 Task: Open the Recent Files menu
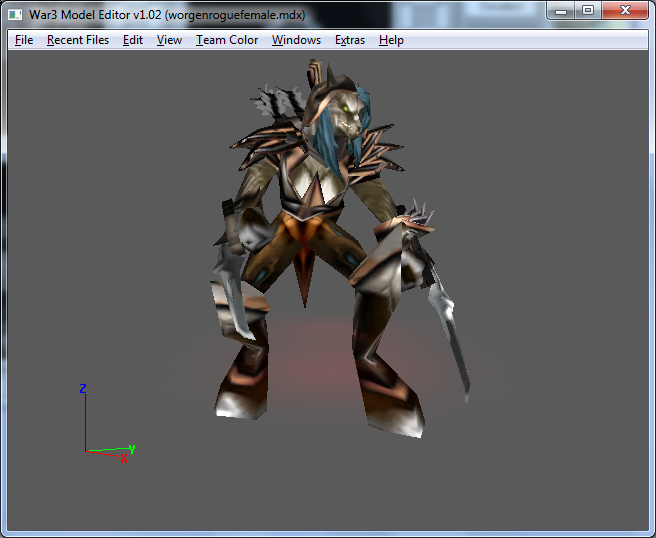pos(78,40)
